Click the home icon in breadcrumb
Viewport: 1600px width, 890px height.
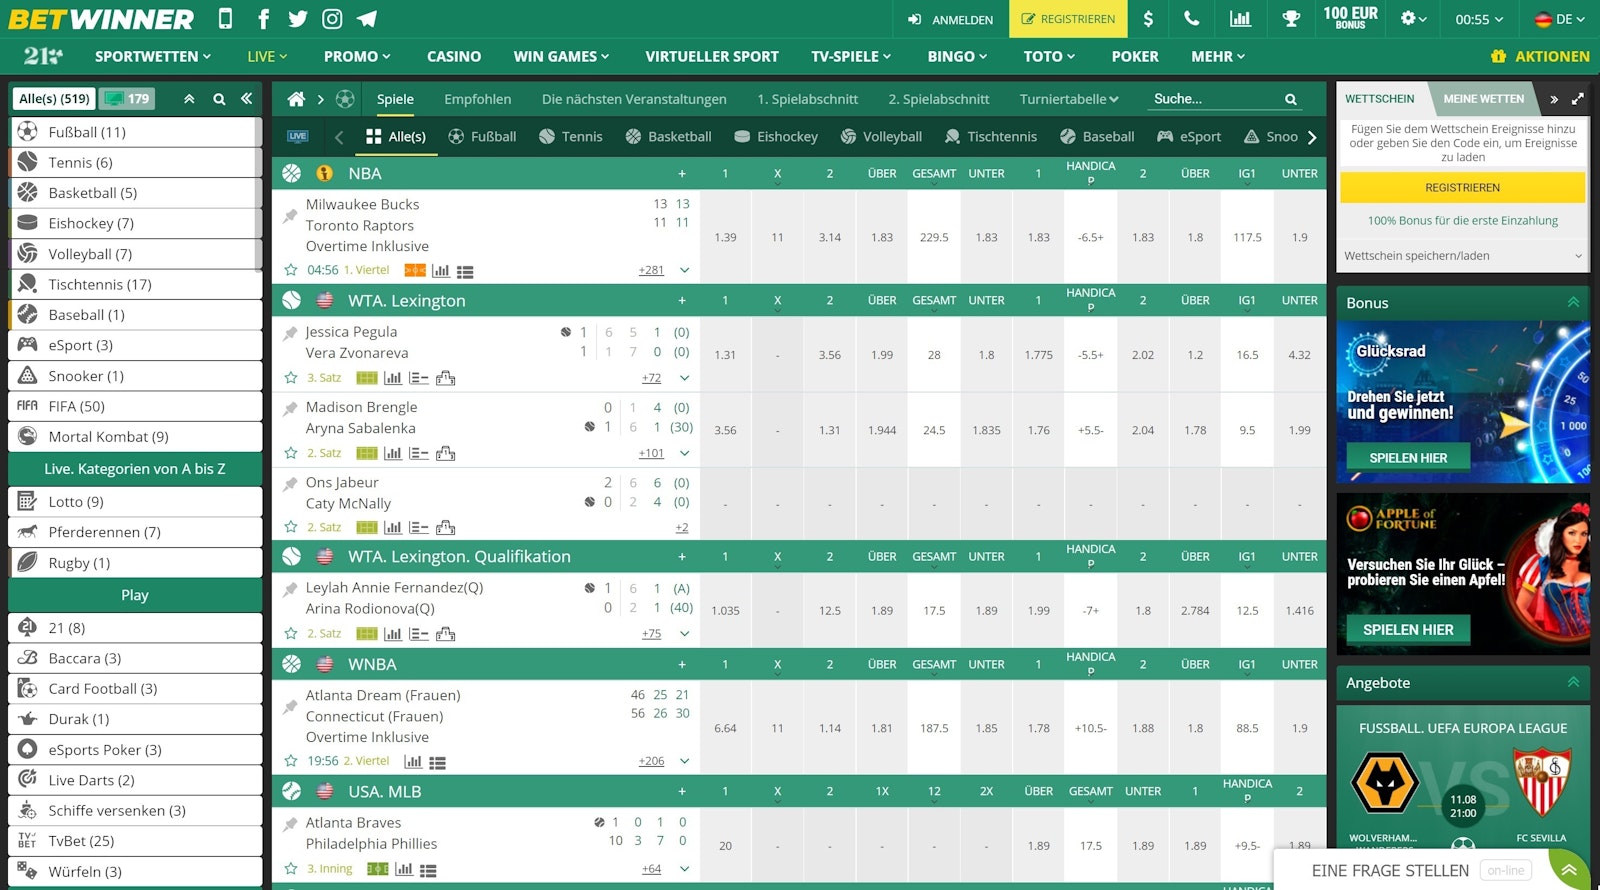point(296,99)
